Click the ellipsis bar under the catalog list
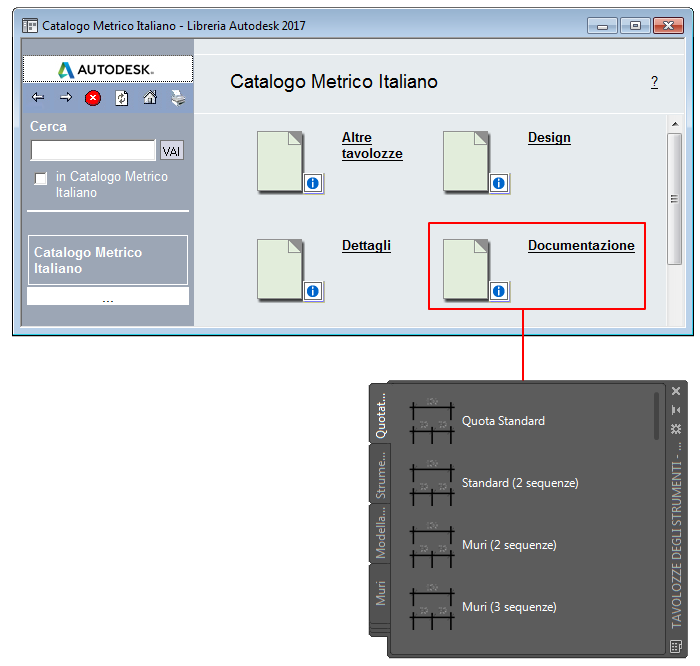The image size is (700, 666). [x=108, y=296]
